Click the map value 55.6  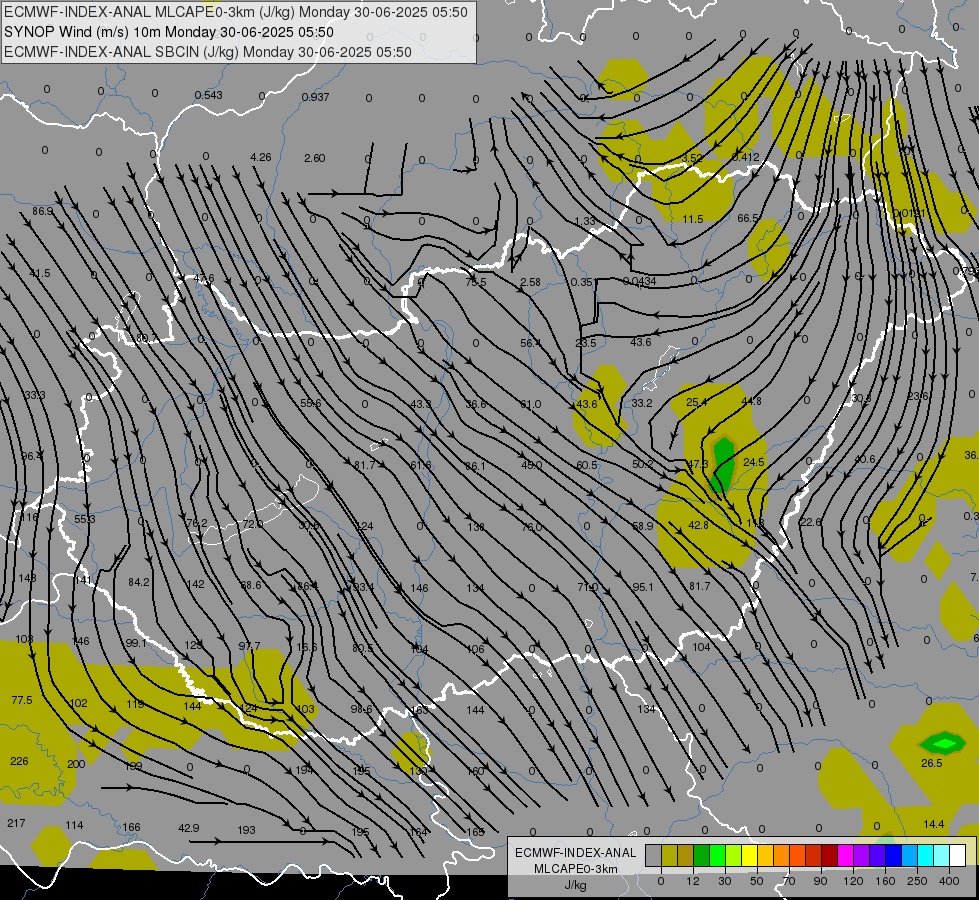pyautogui.click(x=311, y=403)
